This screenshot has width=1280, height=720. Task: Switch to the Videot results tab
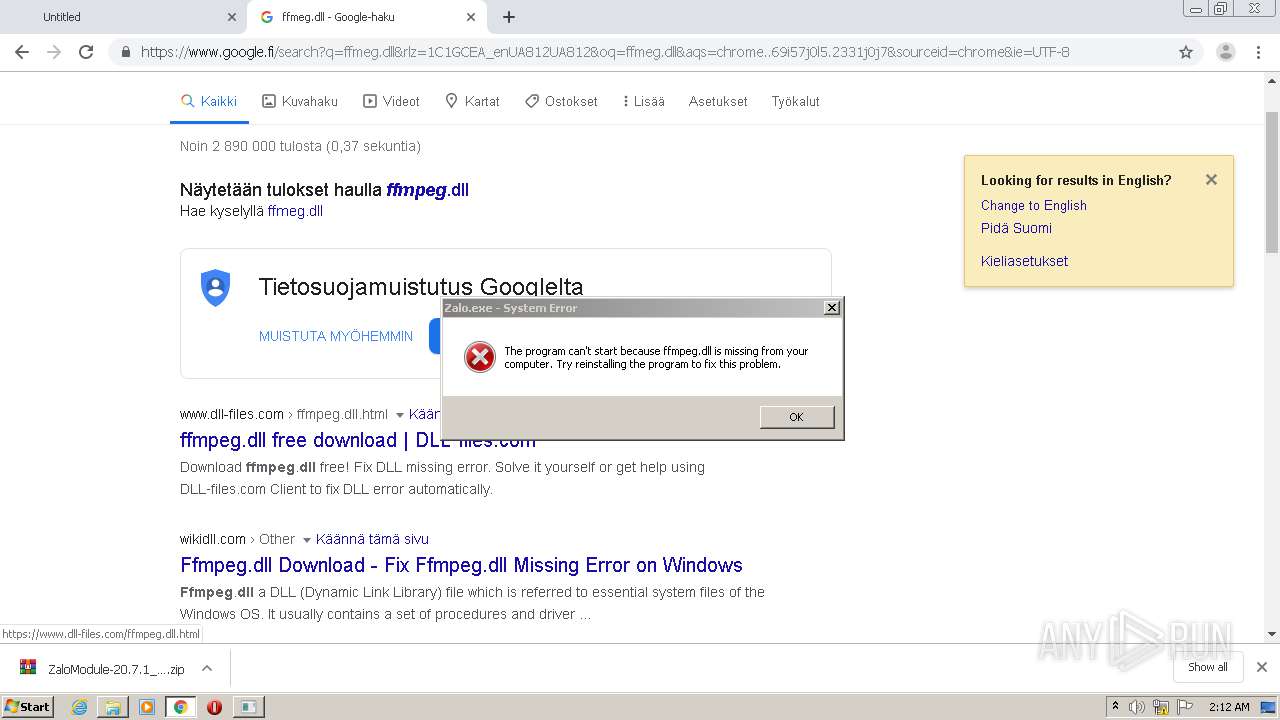[x=391, y=101]
